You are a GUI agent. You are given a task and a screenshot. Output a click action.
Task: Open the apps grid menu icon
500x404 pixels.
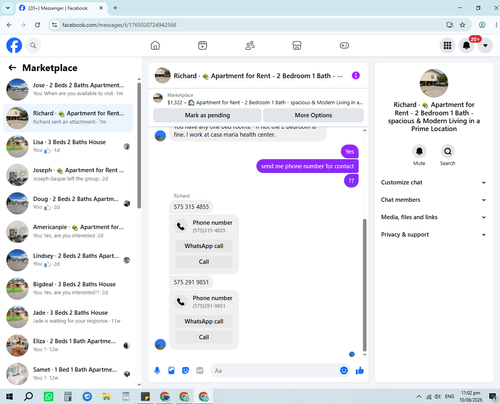[x=447, y=45]
